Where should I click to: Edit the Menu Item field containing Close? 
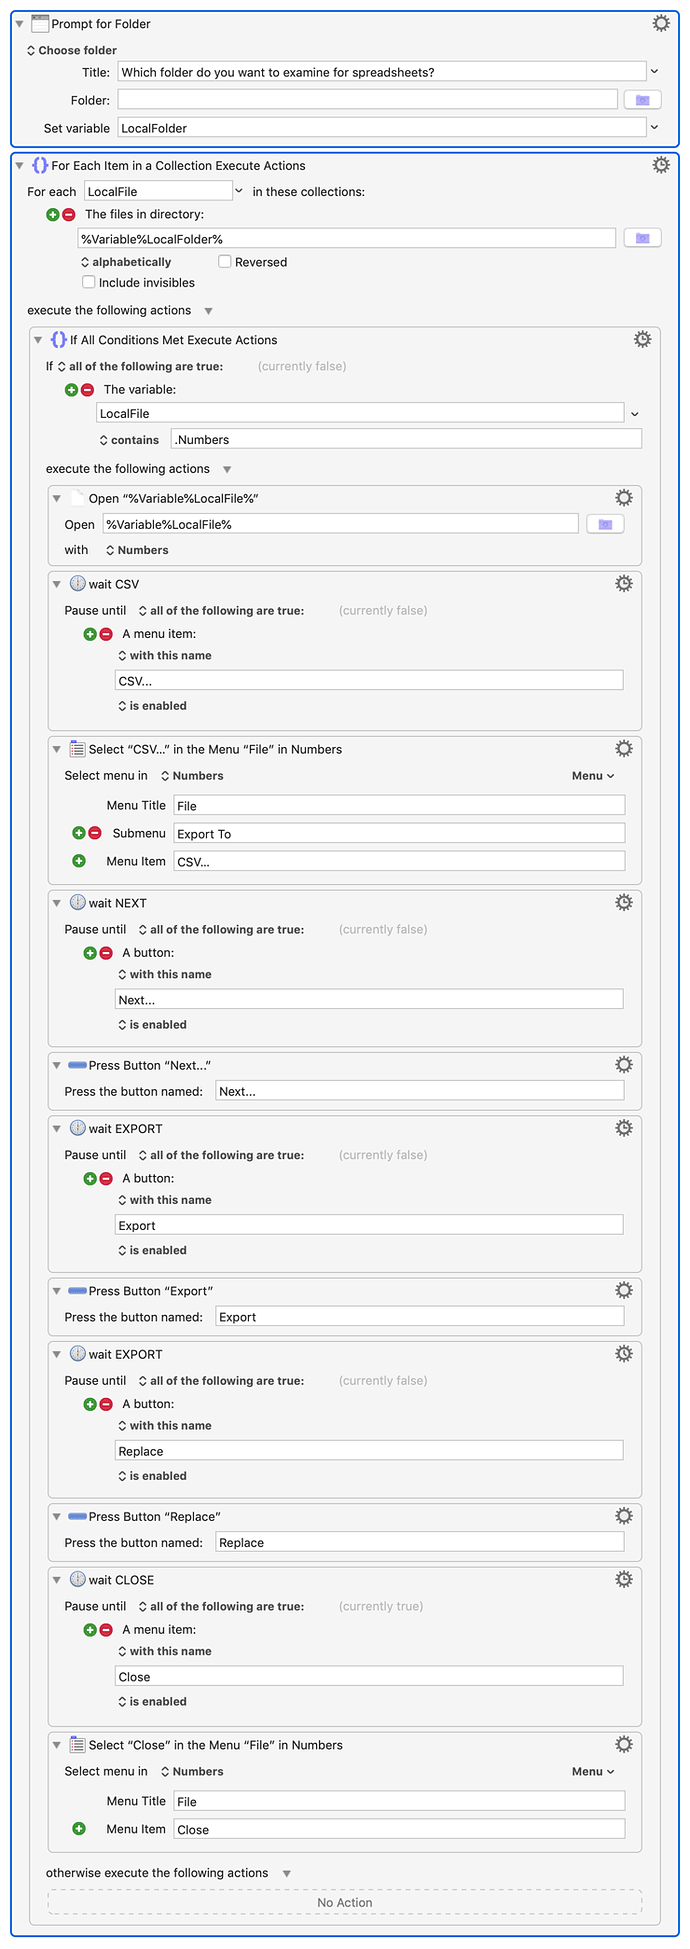(x=399, y=1829)
